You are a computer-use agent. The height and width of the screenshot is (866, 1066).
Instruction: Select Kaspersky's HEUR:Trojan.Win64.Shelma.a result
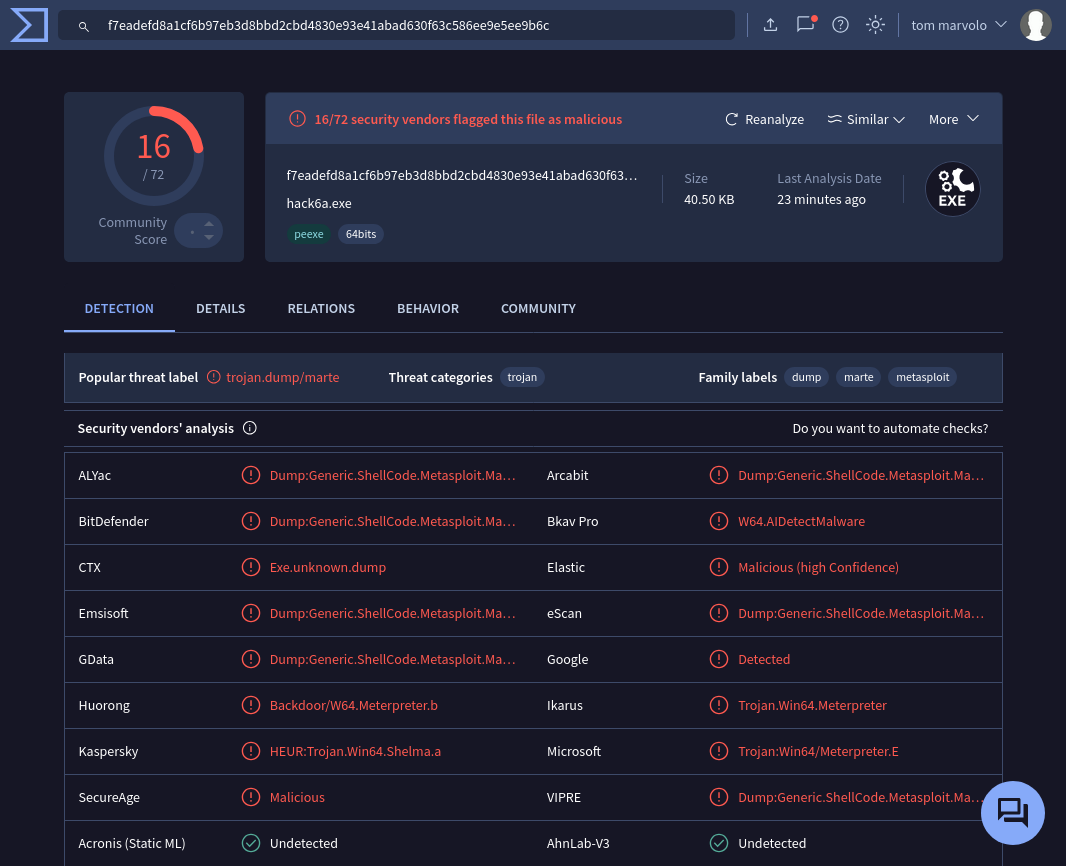355,751
